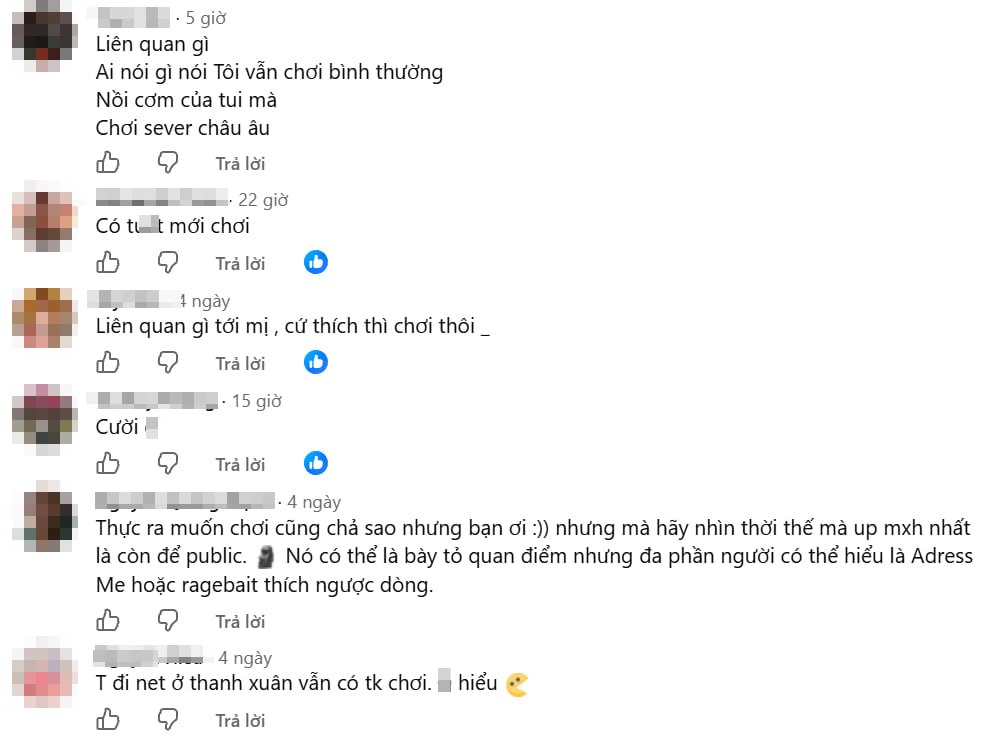Dislike the 'Cười' comment
This screenshot has width=985, height=743.
(x=168, y=464)
